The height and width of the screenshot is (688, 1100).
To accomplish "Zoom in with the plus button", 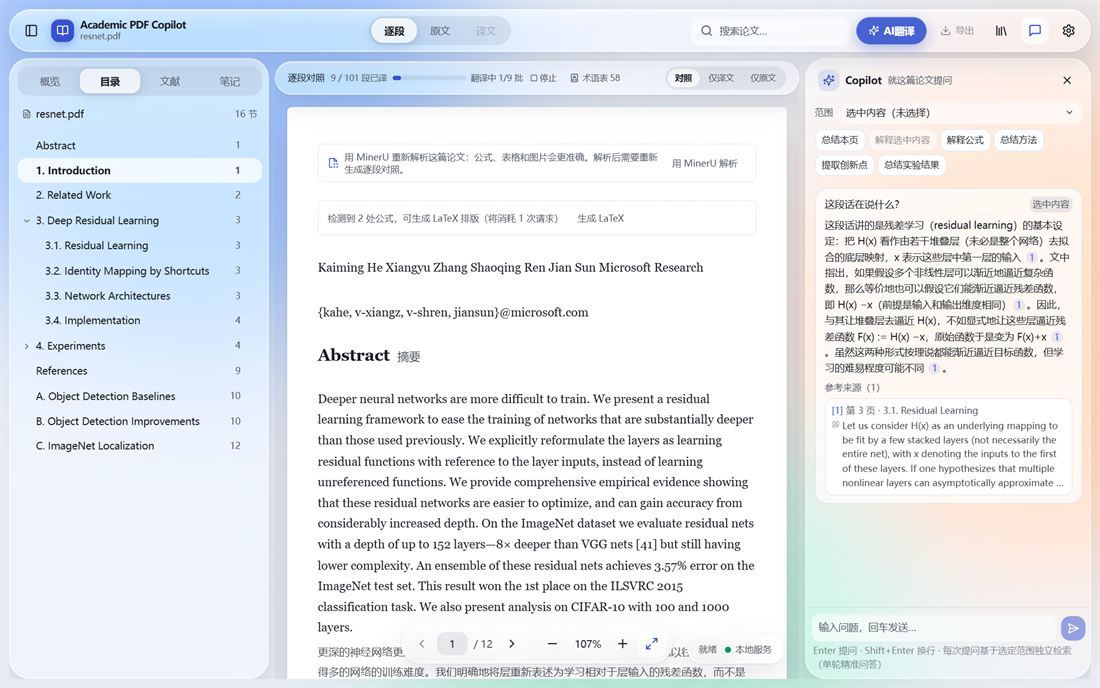I will (622, 644).
